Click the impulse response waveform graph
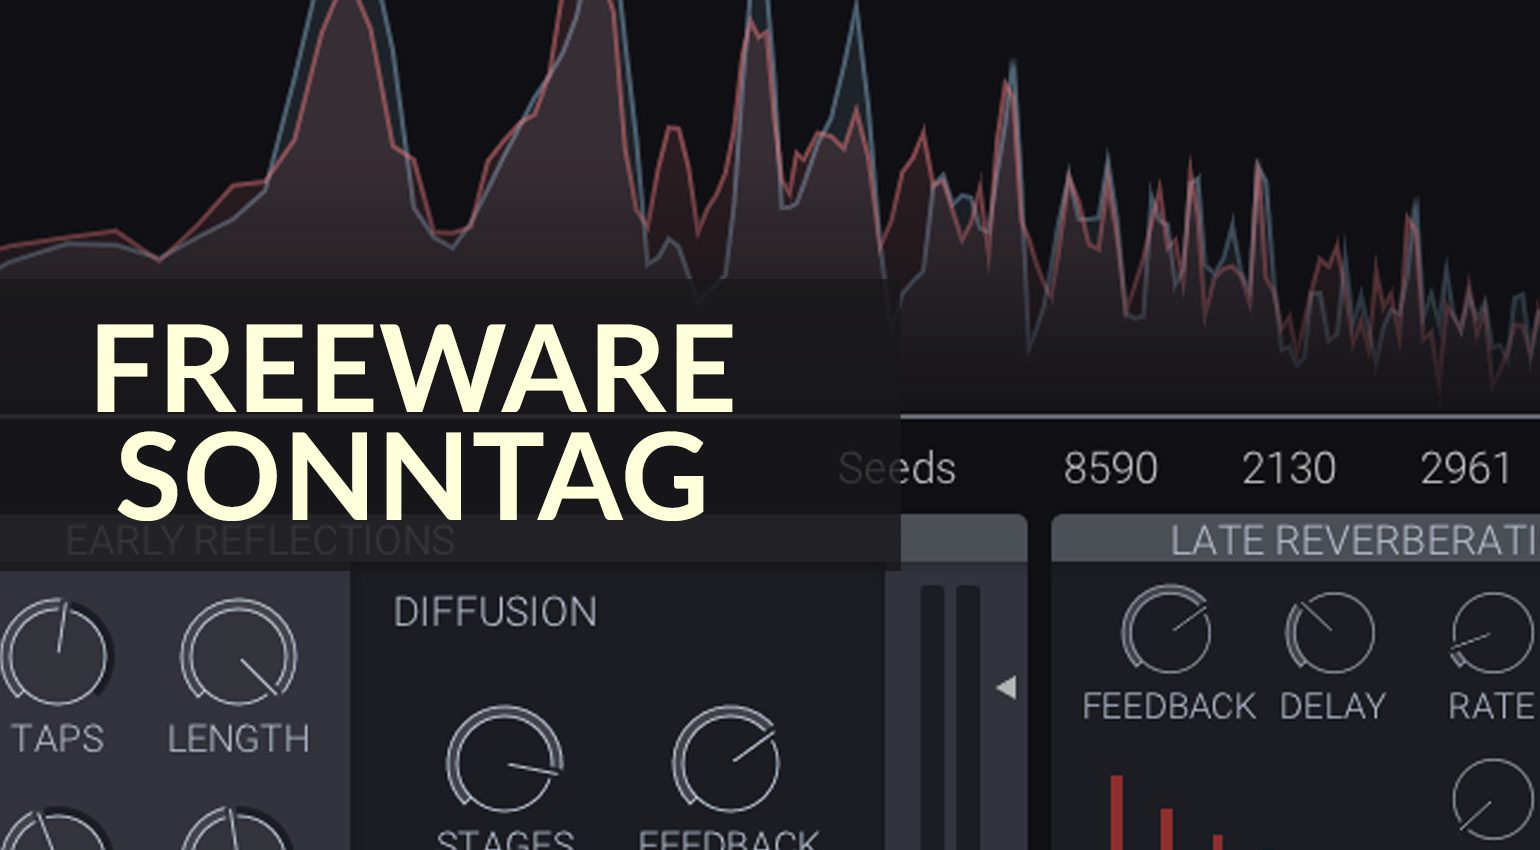 click(770, 208)
